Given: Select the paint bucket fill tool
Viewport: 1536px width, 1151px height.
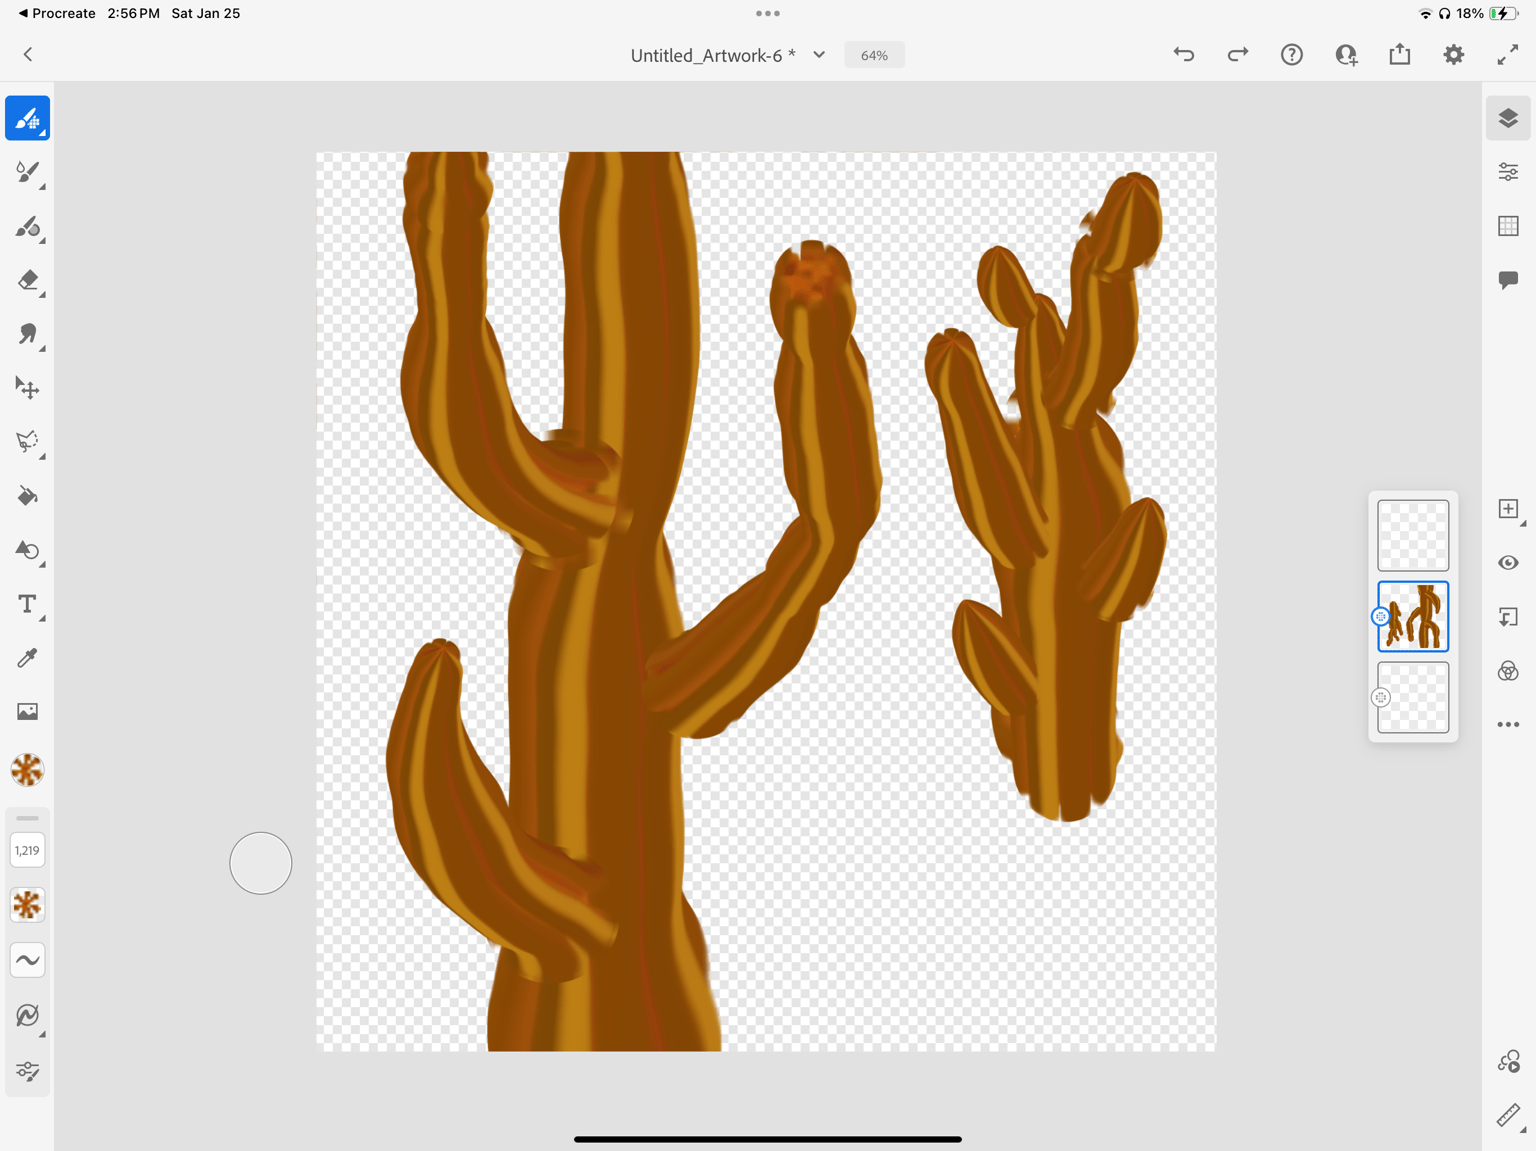Looking at the screenshot, I should tap(27, 496).
